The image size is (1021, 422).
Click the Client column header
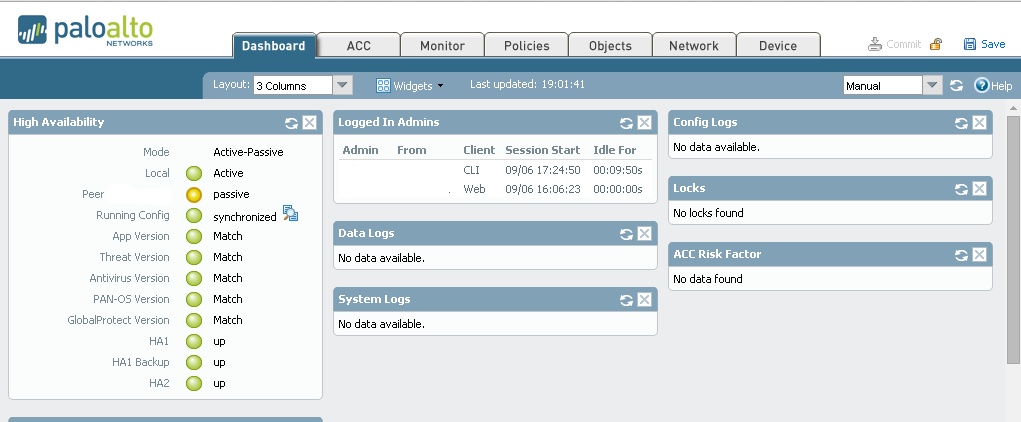click(479, 150)
